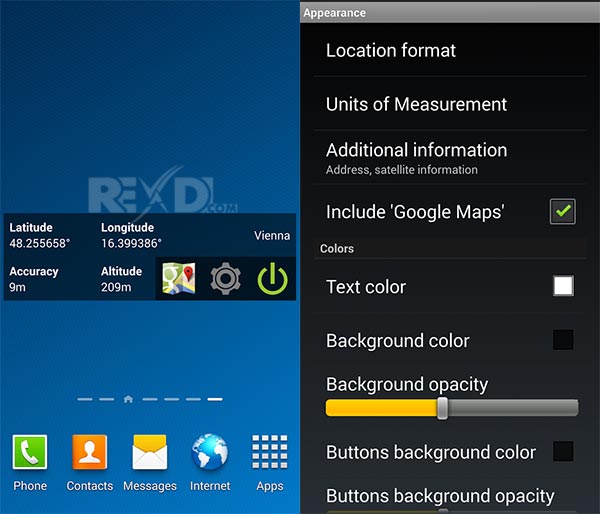This screenshot has height=514, width=600.
Task: Select the Longitude value 16.399386°
Action: (131, 243)
